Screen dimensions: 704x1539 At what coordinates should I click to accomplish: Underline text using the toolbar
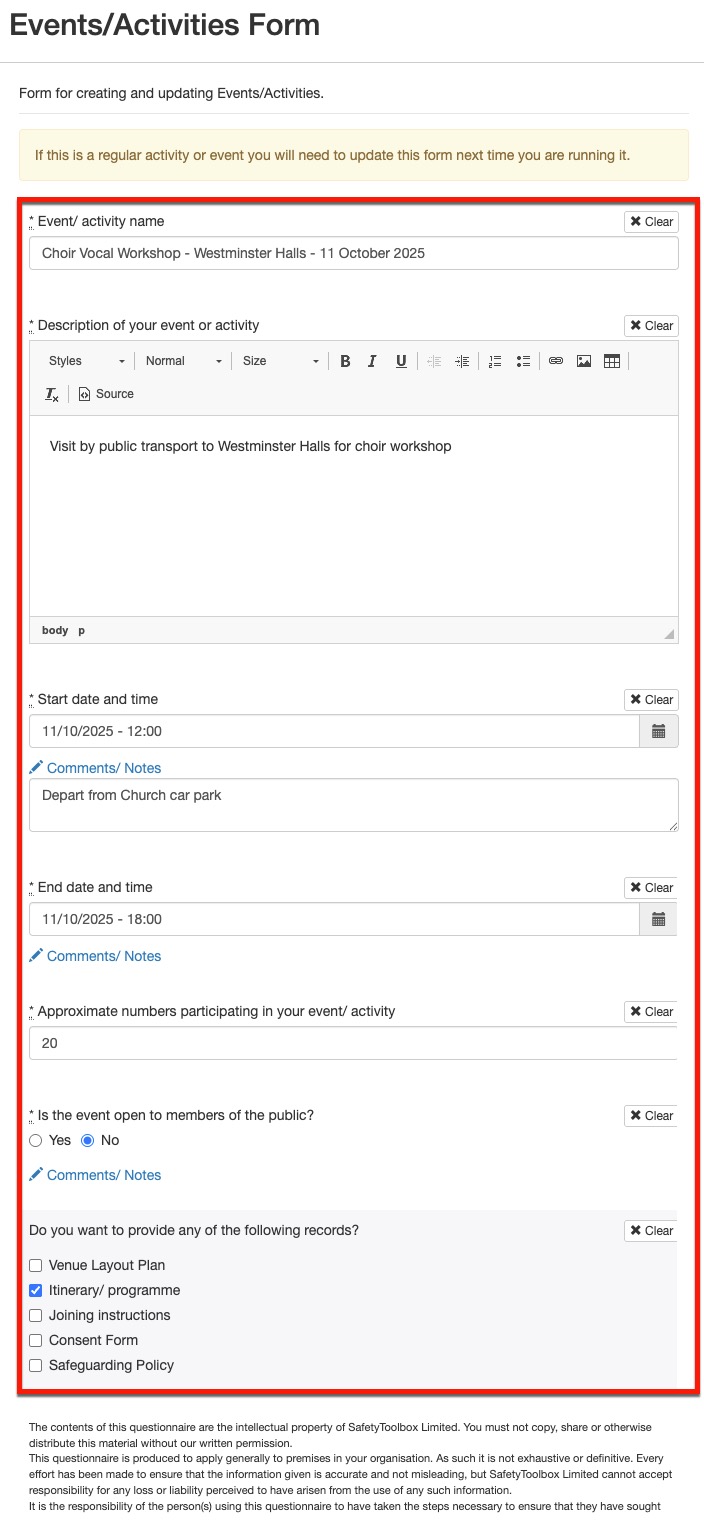point(400,361)
